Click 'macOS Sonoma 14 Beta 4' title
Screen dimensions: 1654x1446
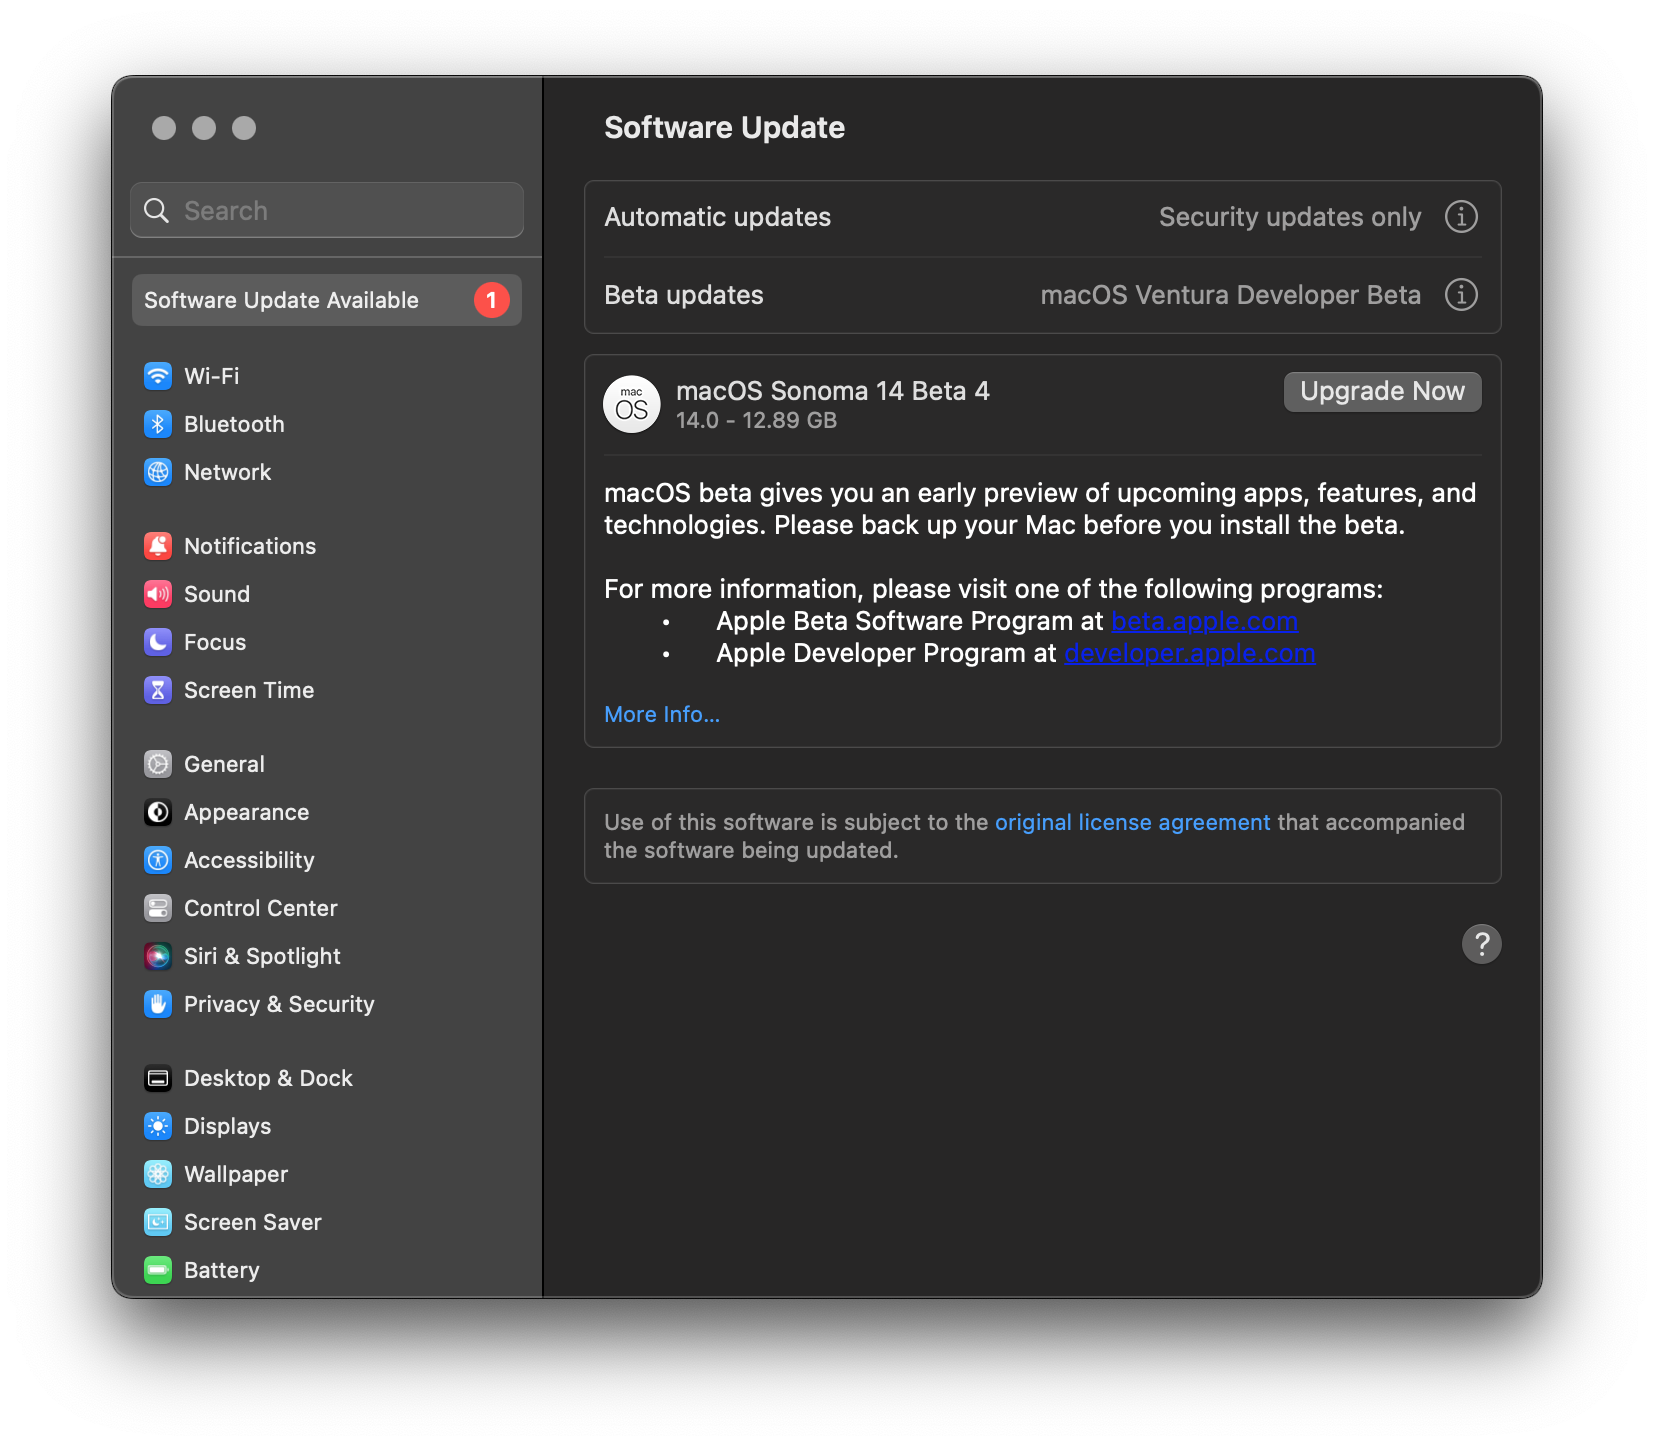pos(833,391)
